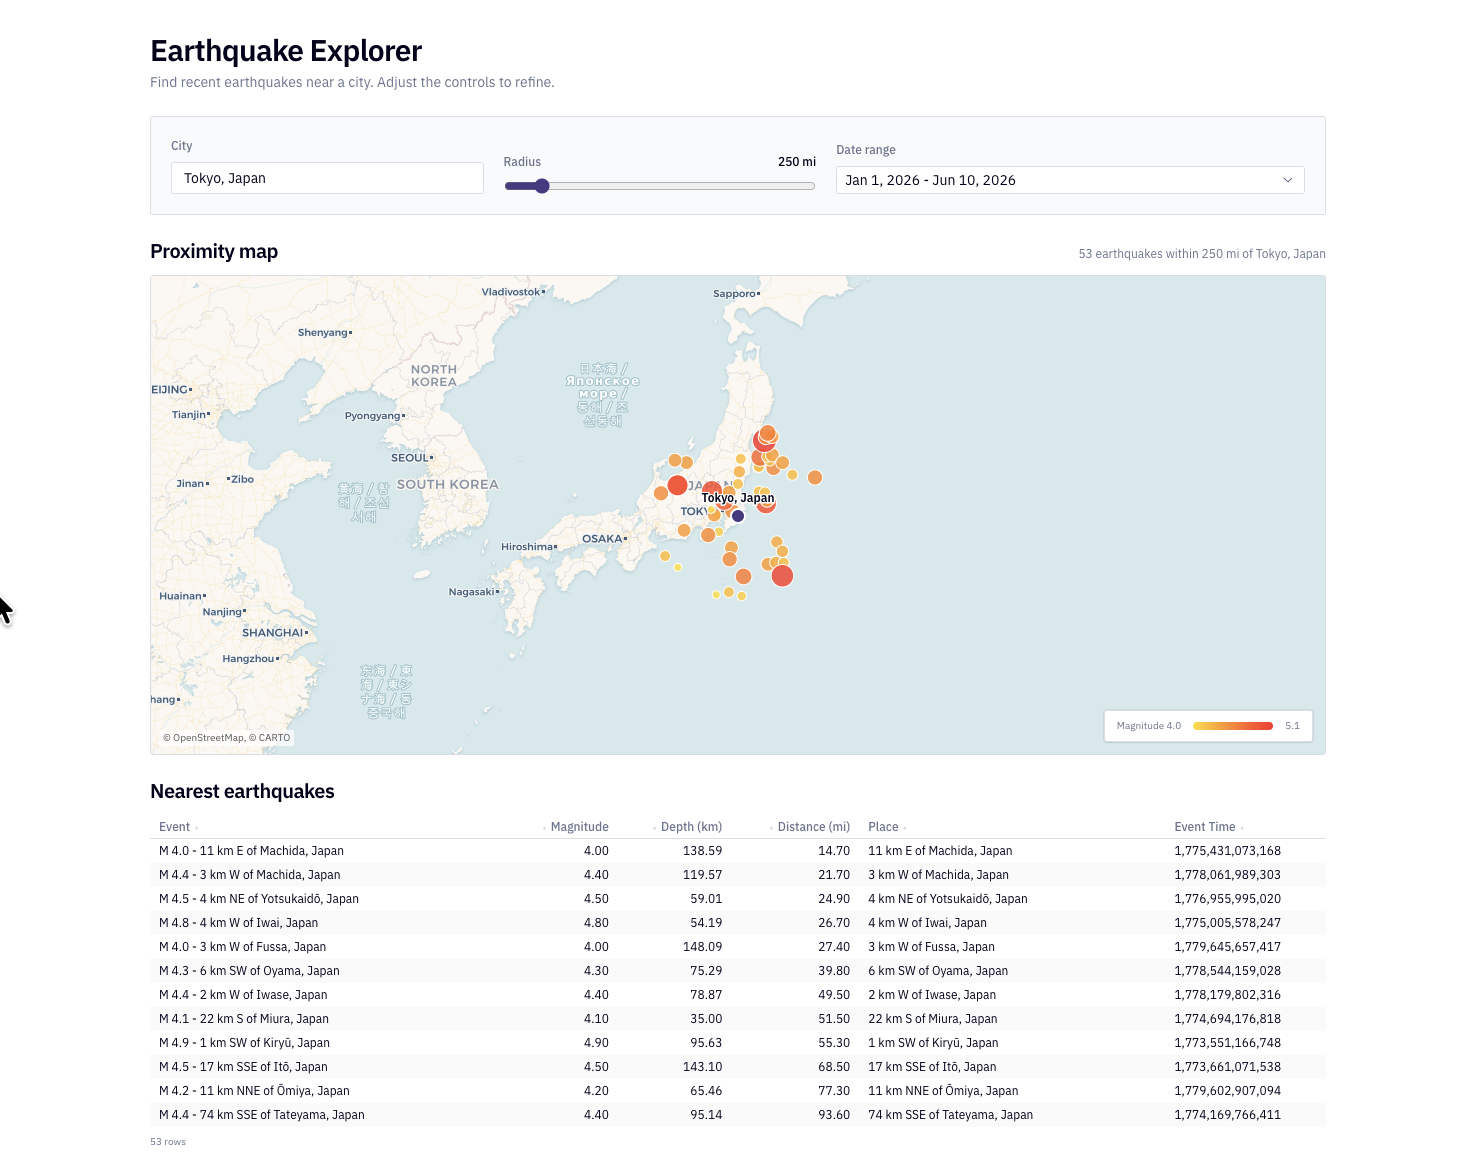Select row M 4.8 - 4 km W of Iwai, Japan
The image size is (1472, 1172).
[738, 923]
